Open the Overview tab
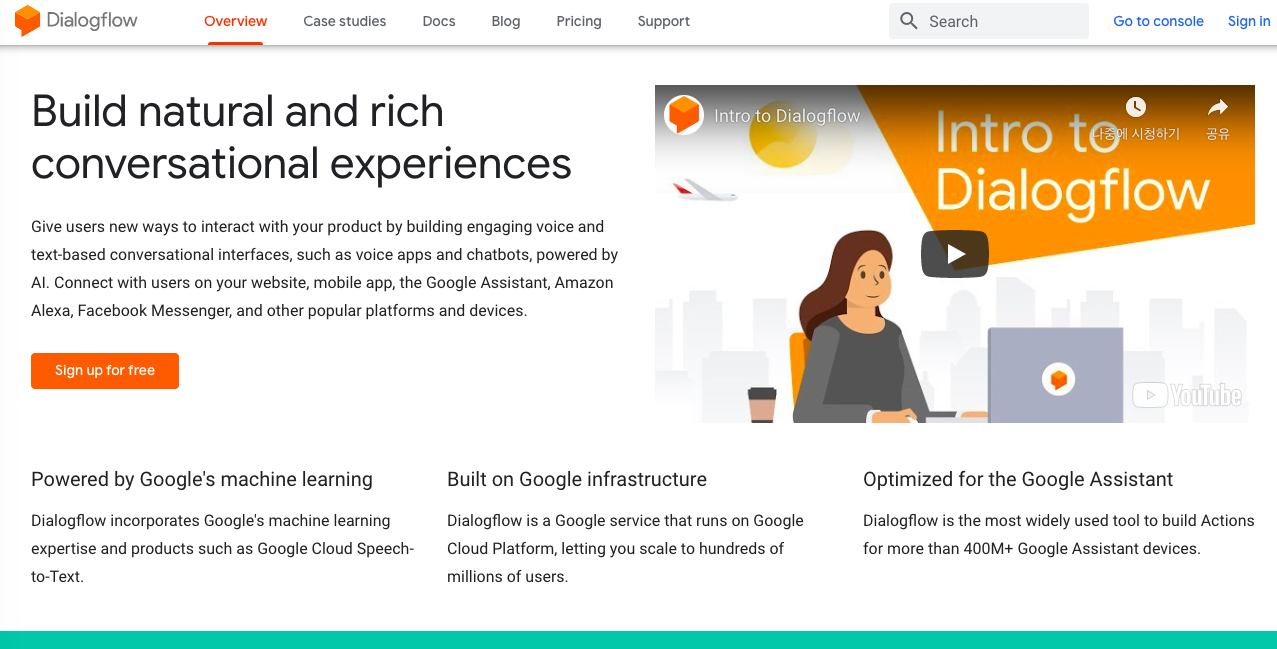This screenshot has height=649, width=1277. click(236, 21)
